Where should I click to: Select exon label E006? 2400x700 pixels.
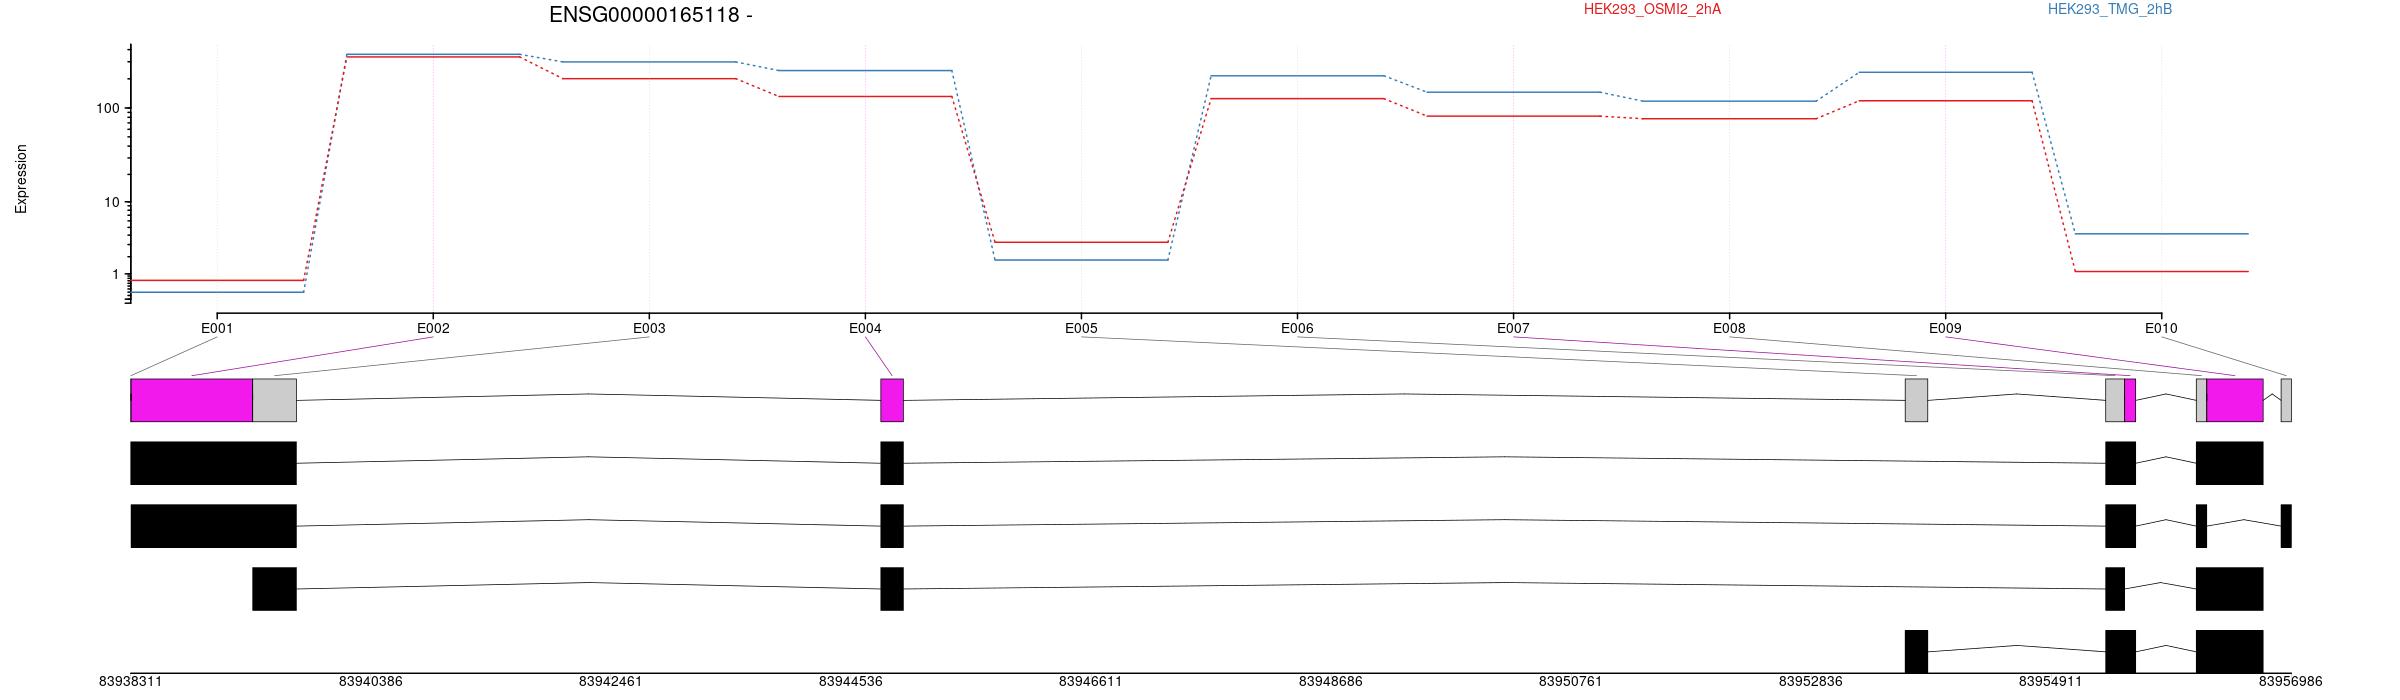tap(1297, 328)
